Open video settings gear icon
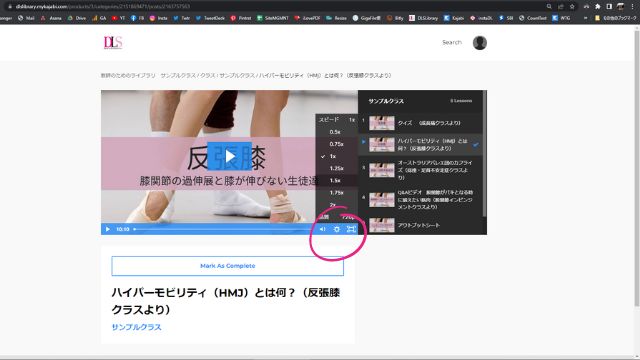This screenshot has width=640, height=360. pos(337,229)
